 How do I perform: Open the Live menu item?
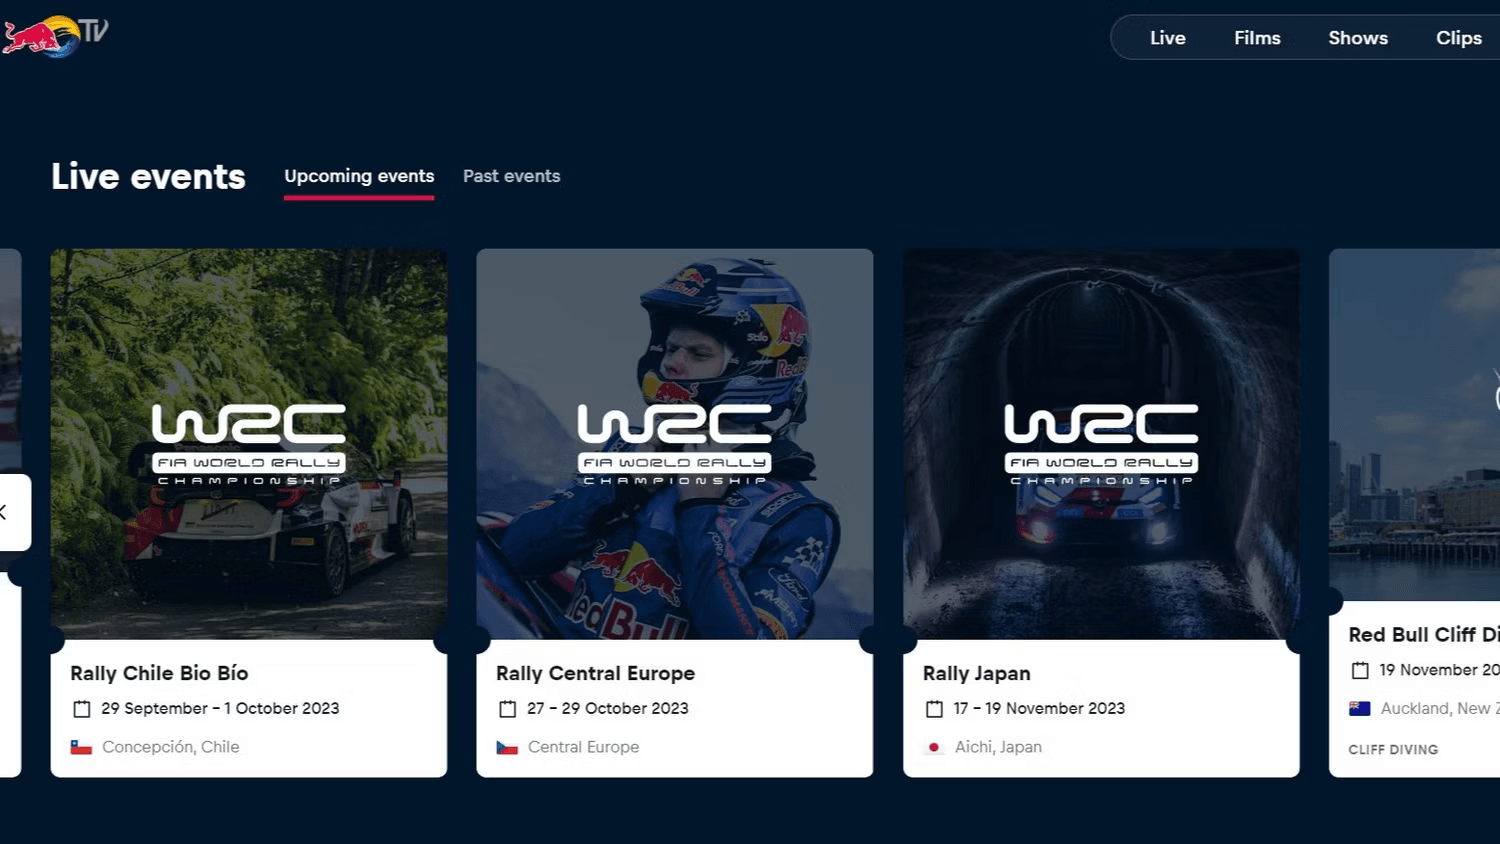[x=1167, y=38]
